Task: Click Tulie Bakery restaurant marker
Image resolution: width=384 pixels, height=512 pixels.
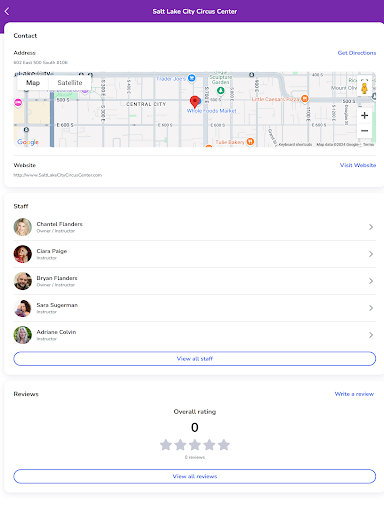Action: pos(250,141)
